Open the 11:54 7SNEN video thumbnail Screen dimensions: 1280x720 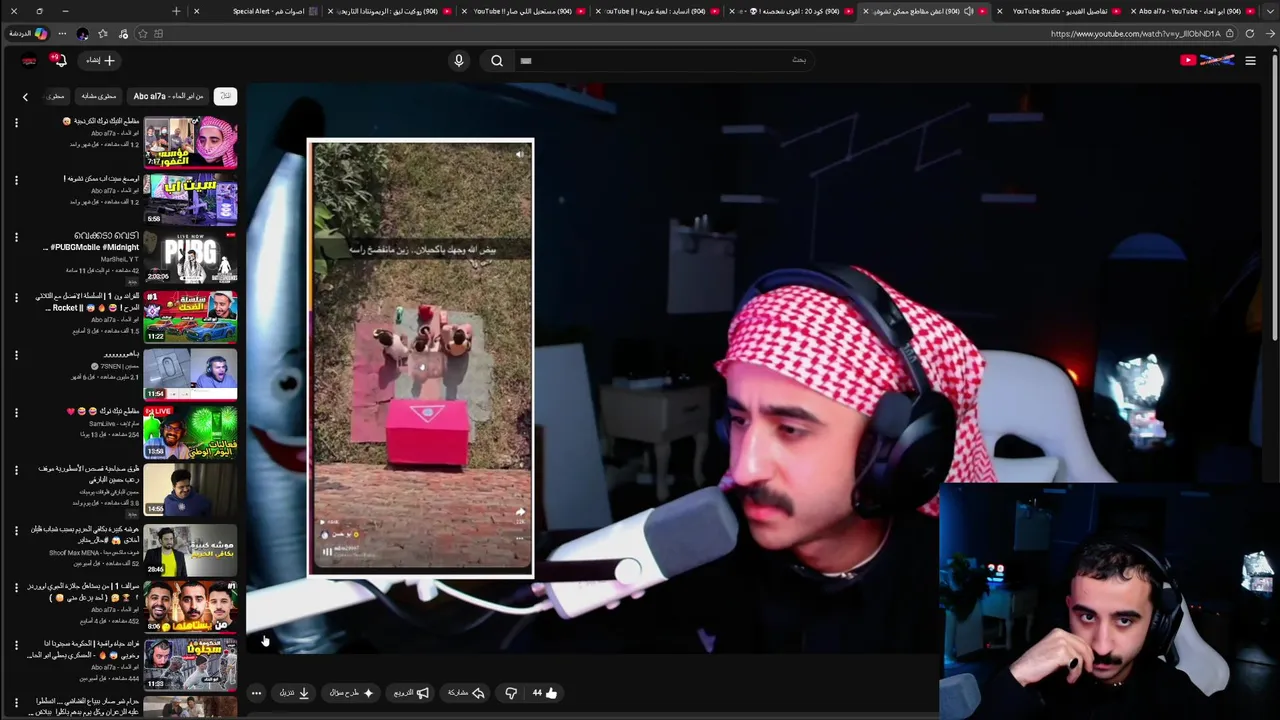pyautogui.click(x=190, y=373)
